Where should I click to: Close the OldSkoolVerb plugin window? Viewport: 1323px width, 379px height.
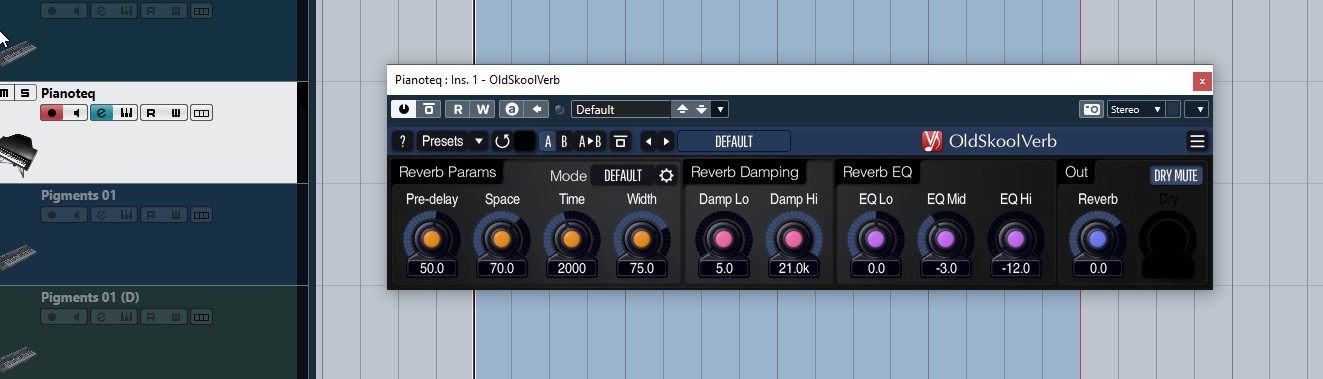tap(1202, 80)
